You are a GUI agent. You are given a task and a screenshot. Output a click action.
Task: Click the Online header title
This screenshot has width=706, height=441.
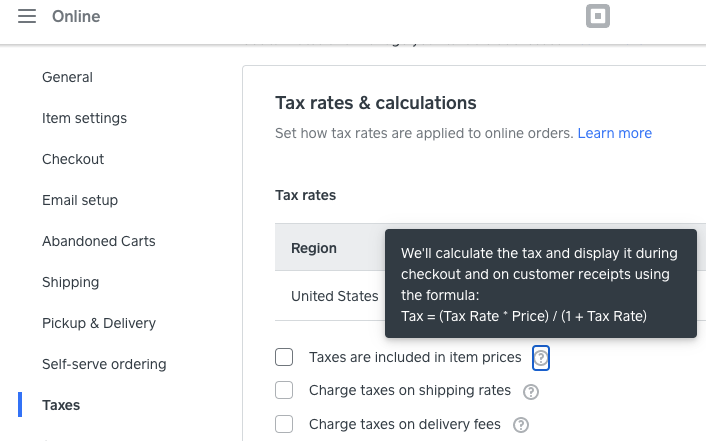[76, 16]
